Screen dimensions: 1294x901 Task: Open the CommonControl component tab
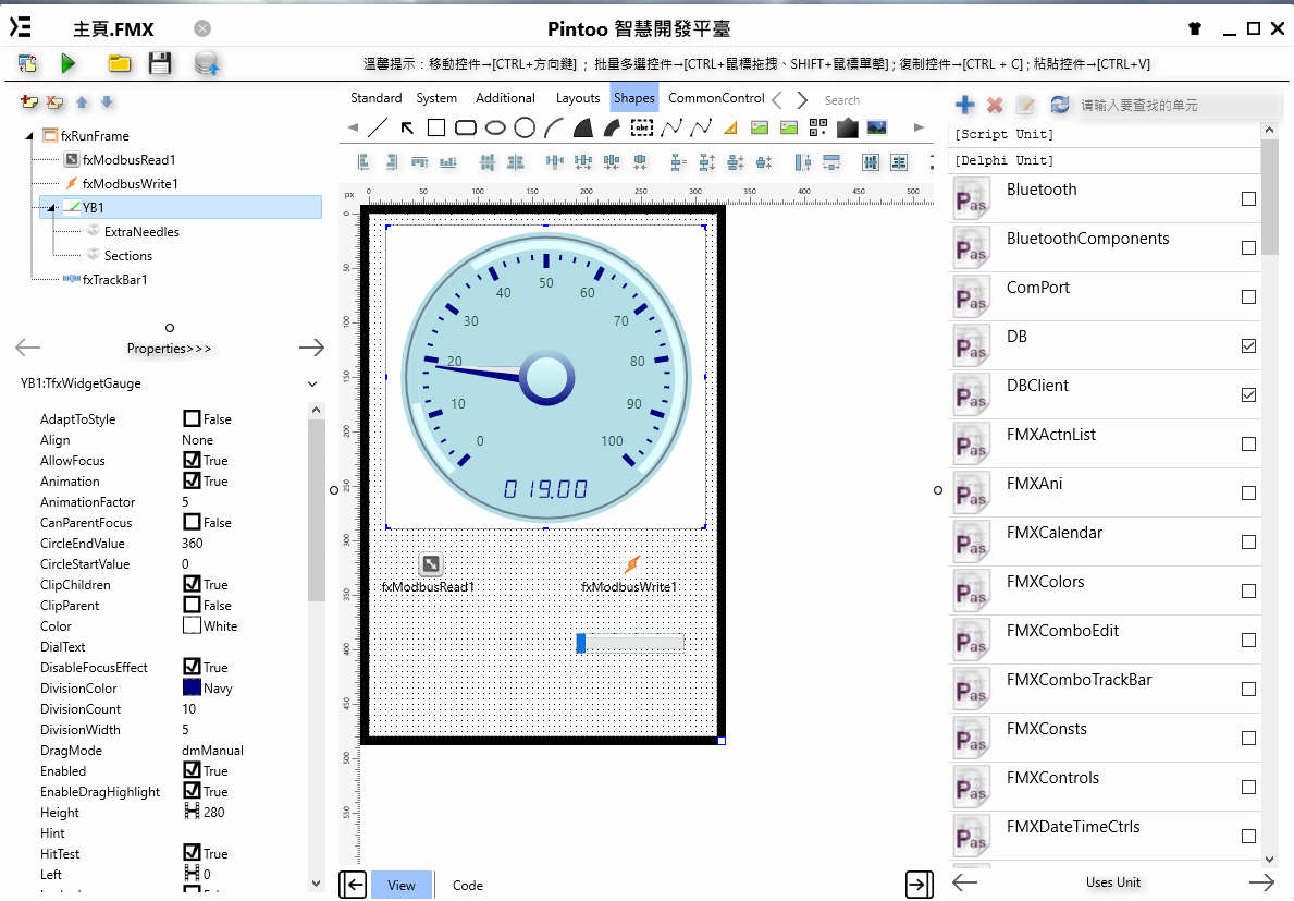tap(716, 98)
